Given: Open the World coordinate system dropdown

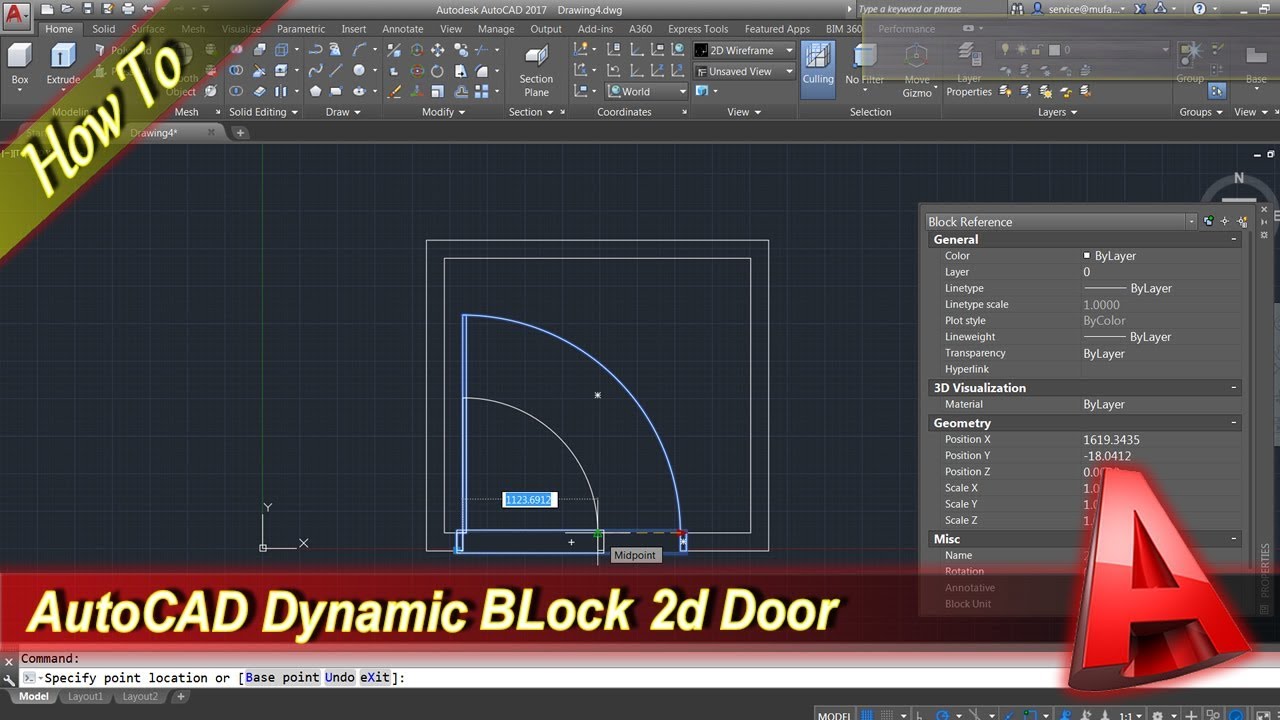Looking at the screenshot, I should (647, 91).
